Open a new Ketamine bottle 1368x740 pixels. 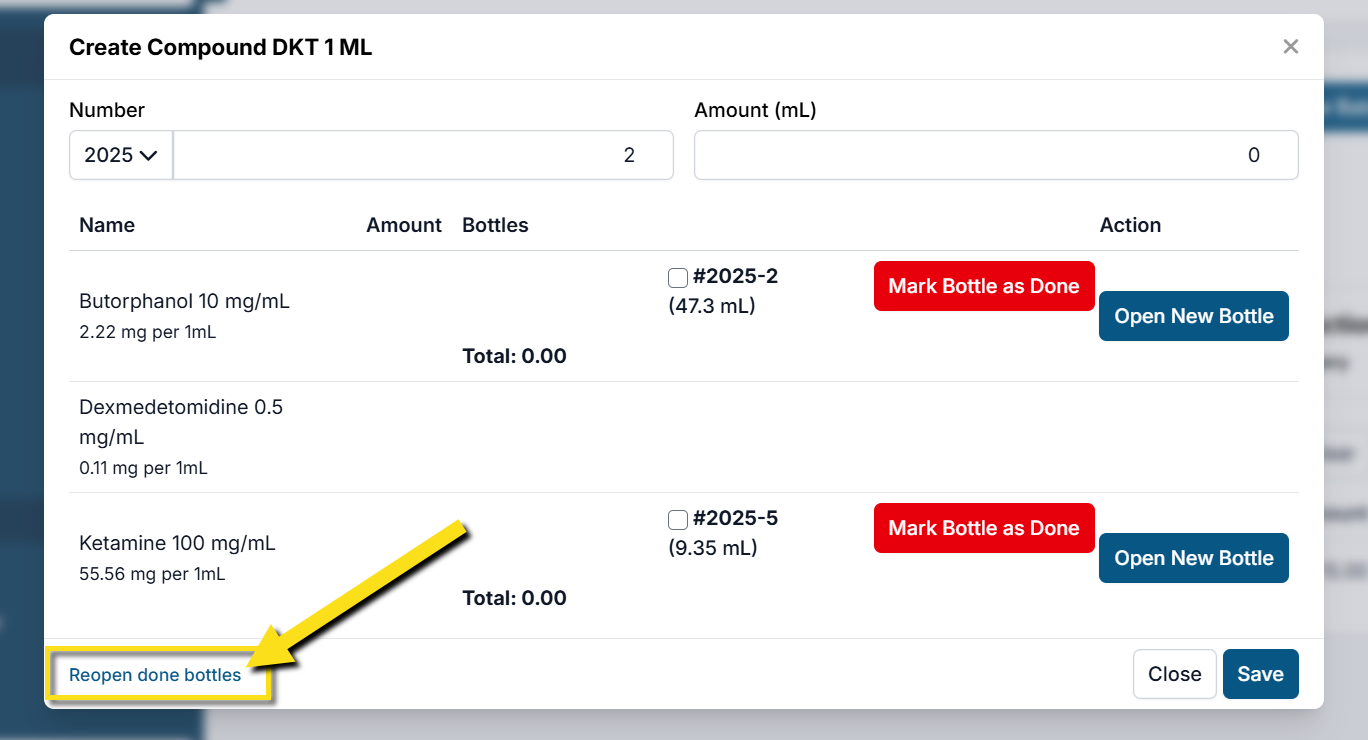pyautogui.click(x=1193, y=558)
